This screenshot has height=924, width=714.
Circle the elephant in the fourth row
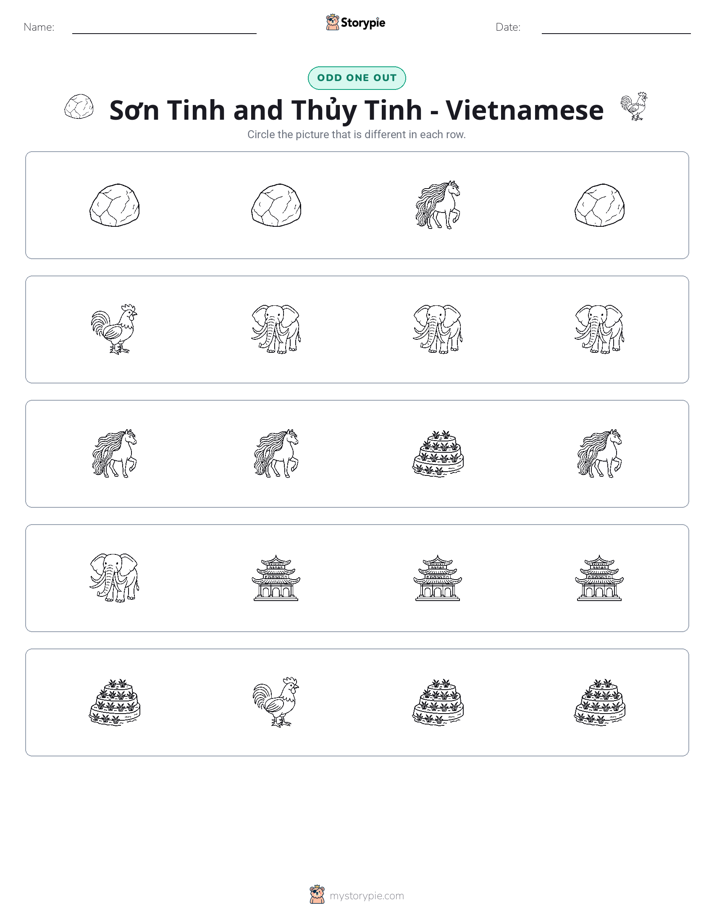coord(114,578)
